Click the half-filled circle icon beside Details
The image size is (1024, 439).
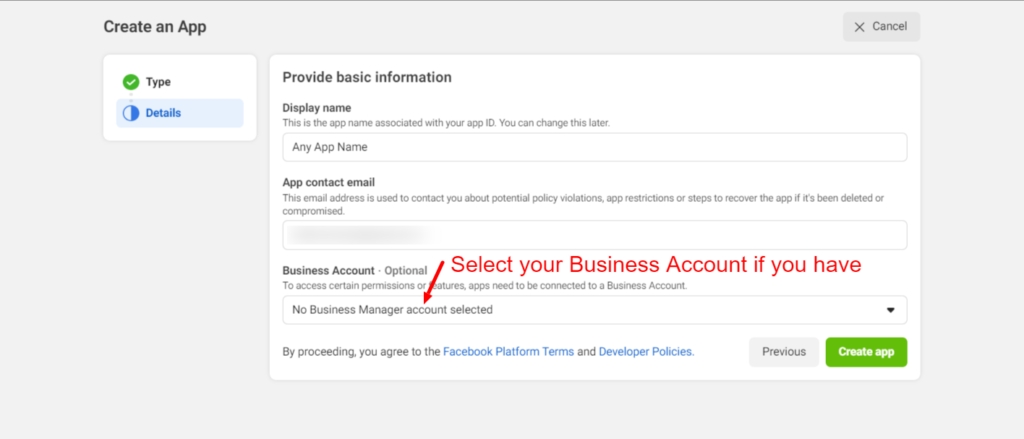(x=131, y=113)
